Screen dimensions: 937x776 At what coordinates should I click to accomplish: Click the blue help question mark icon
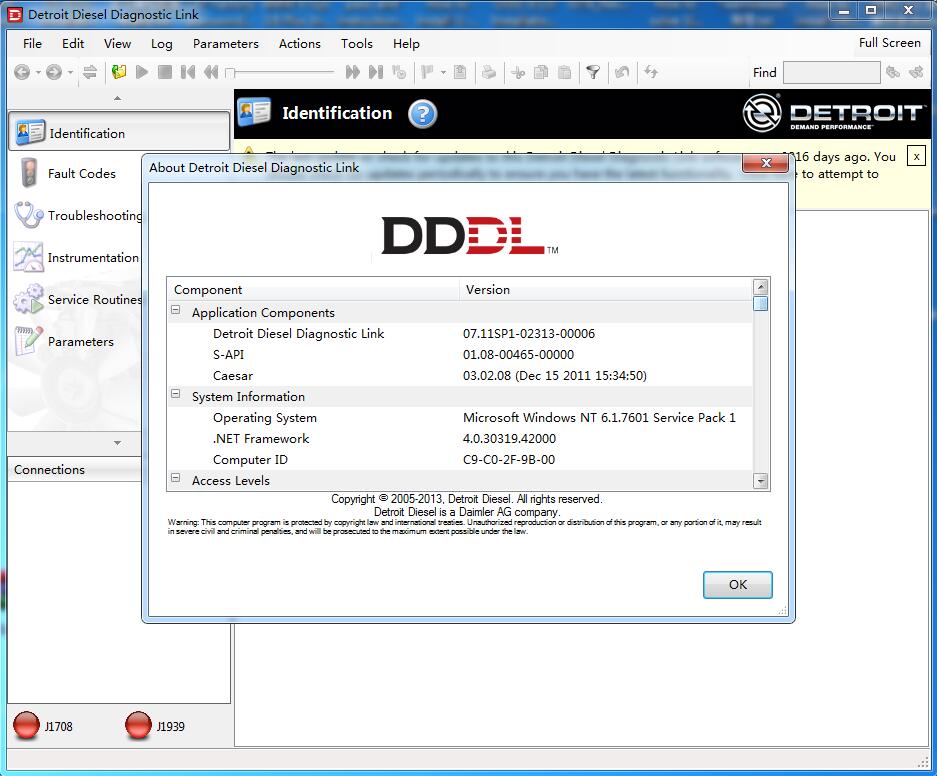pos(422,114)
